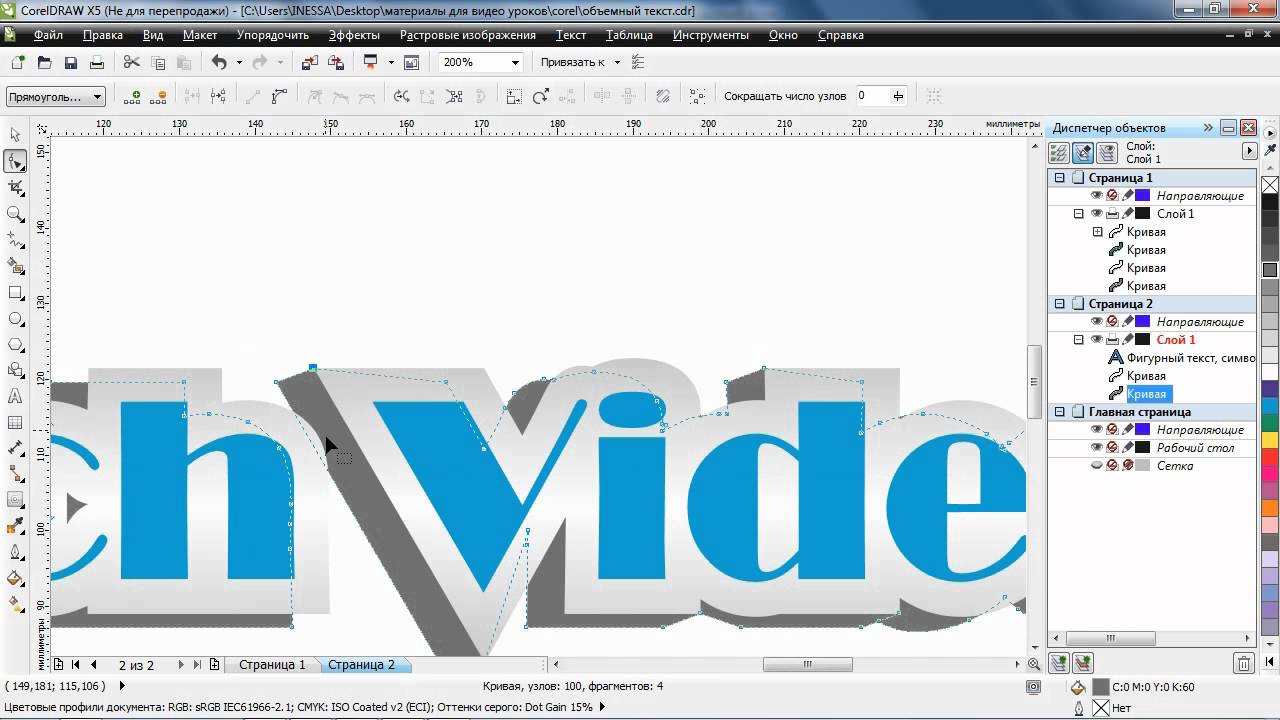The width and height of the screenshot is (1280, 720).
Task: Save the document
Action: coord(71,62)
